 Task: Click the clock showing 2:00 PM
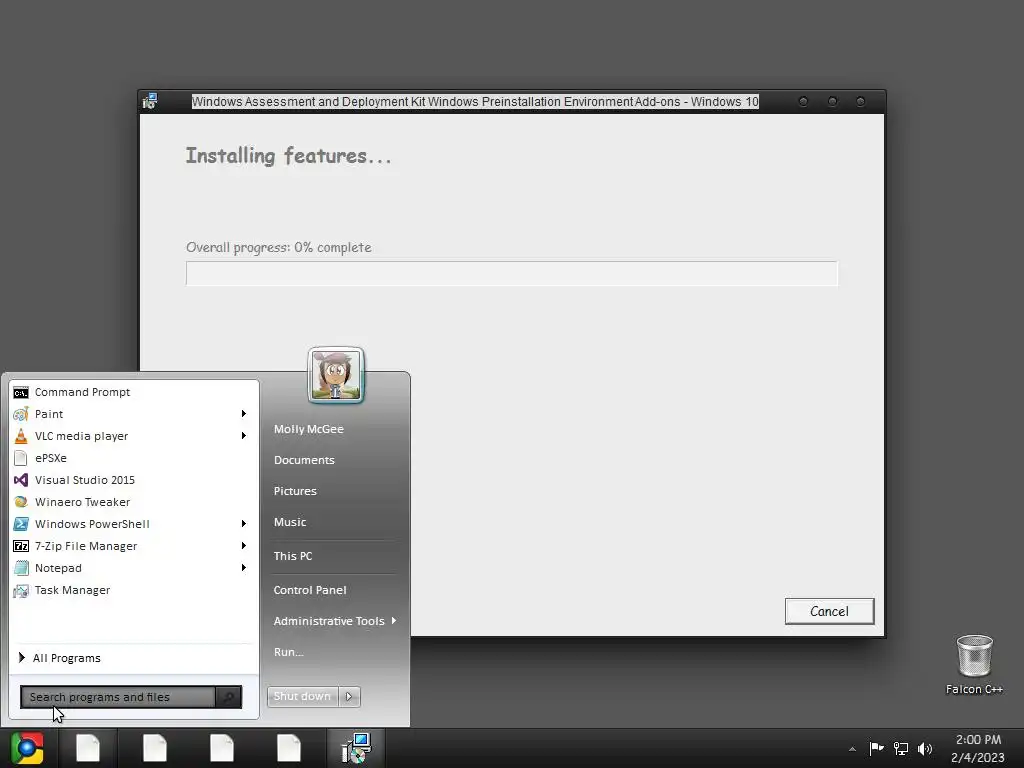(x=978, y=740)
